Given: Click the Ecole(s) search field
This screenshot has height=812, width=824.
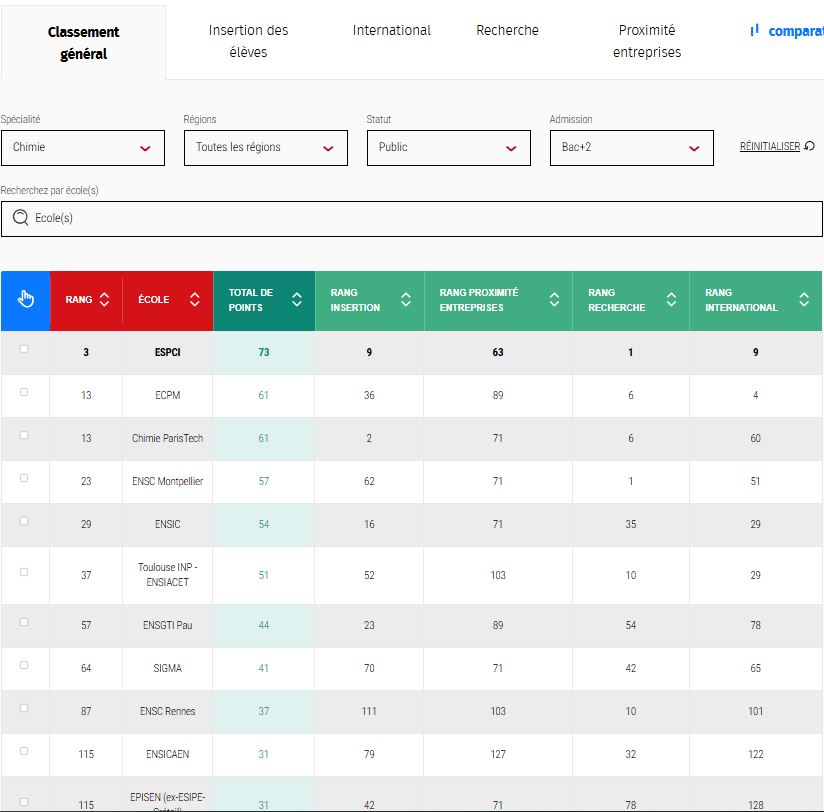Looking at the screenshot, I should (x=410, y=218).
